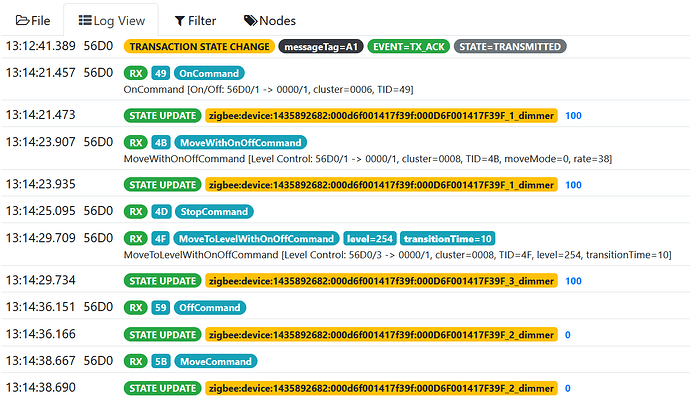Open the Nodes tab
The width and height of the screenshot is (690, 412).
[x=270, y=21]
